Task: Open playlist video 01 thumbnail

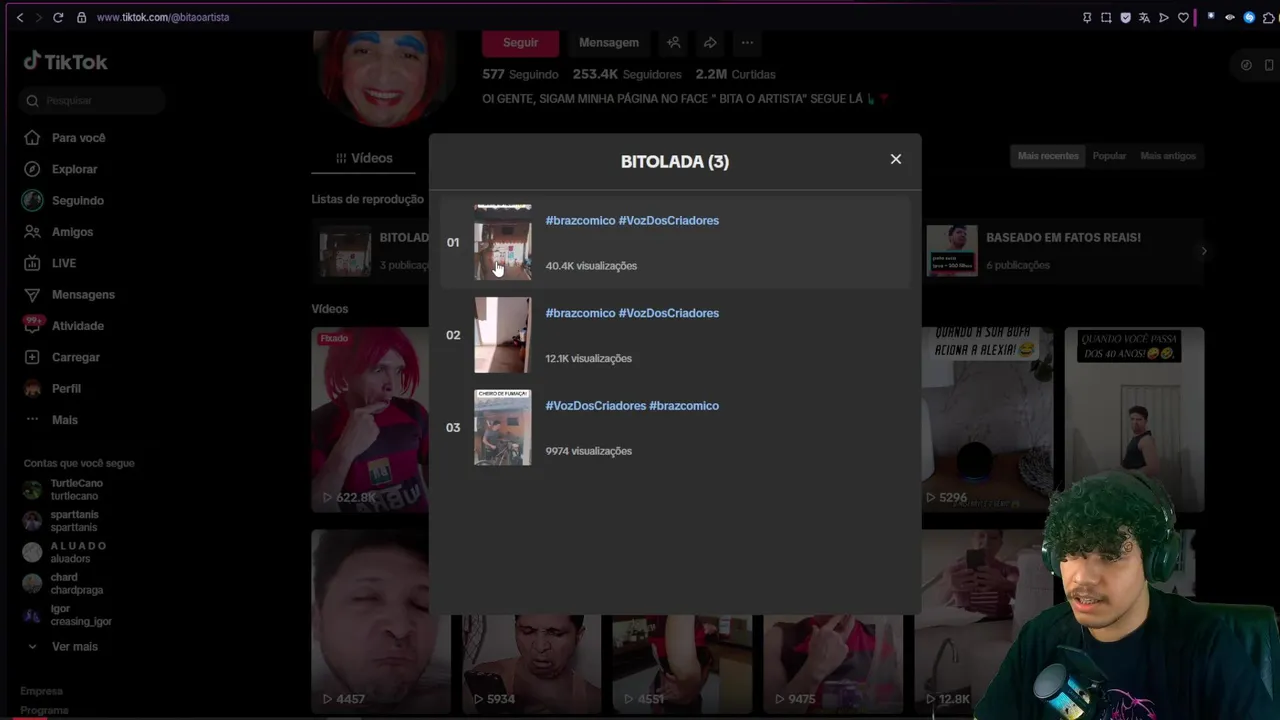Action: pyautogui.click(x=503, y=242)
